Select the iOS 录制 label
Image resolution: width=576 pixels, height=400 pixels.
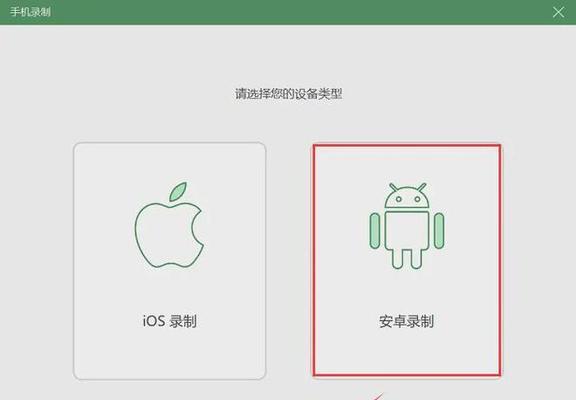170,321
